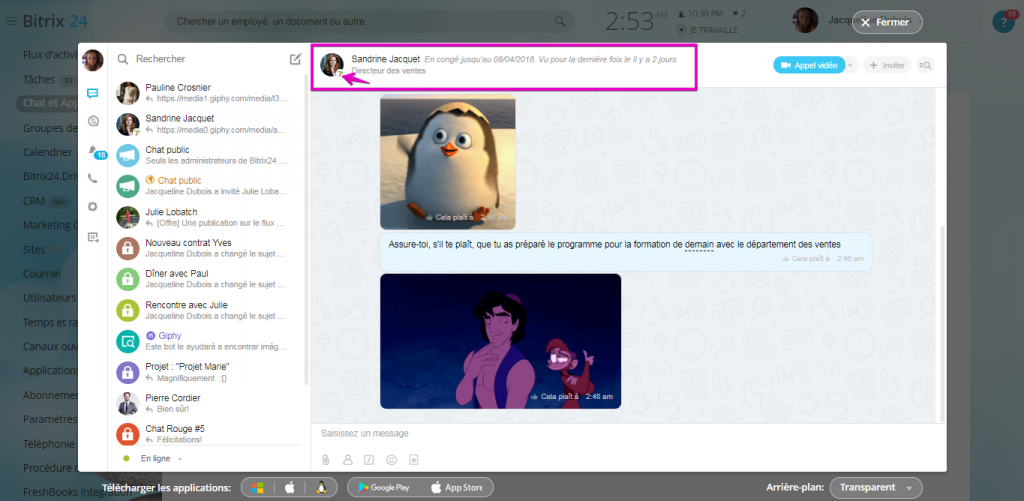Image resolution: width=1024 pixels, height=501 pixels.
Task: Click the help question mark with badge 15
Action: click(x=1002, y=20)
